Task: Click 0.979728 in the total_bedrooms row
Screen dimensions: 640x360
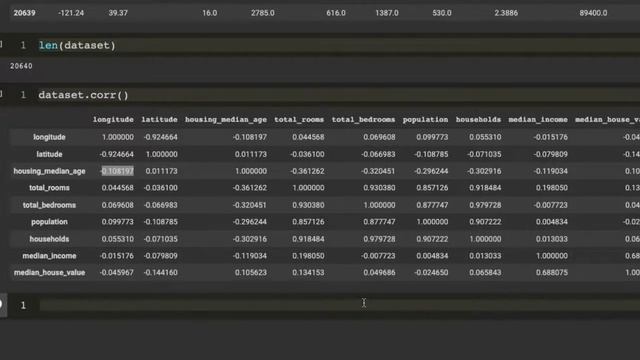Action: pyautogui.click(x=485, y=205)
